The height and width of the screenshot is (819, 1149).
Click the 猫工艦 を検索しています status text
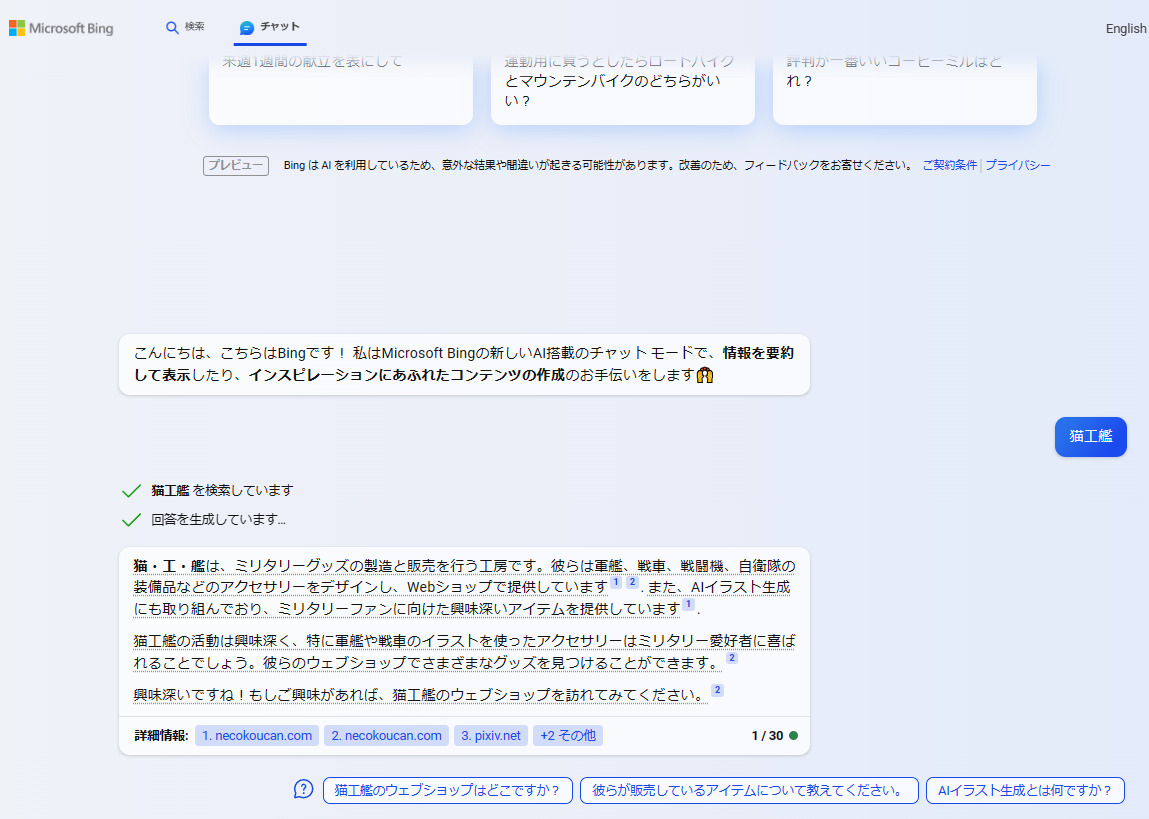[222, 491]
